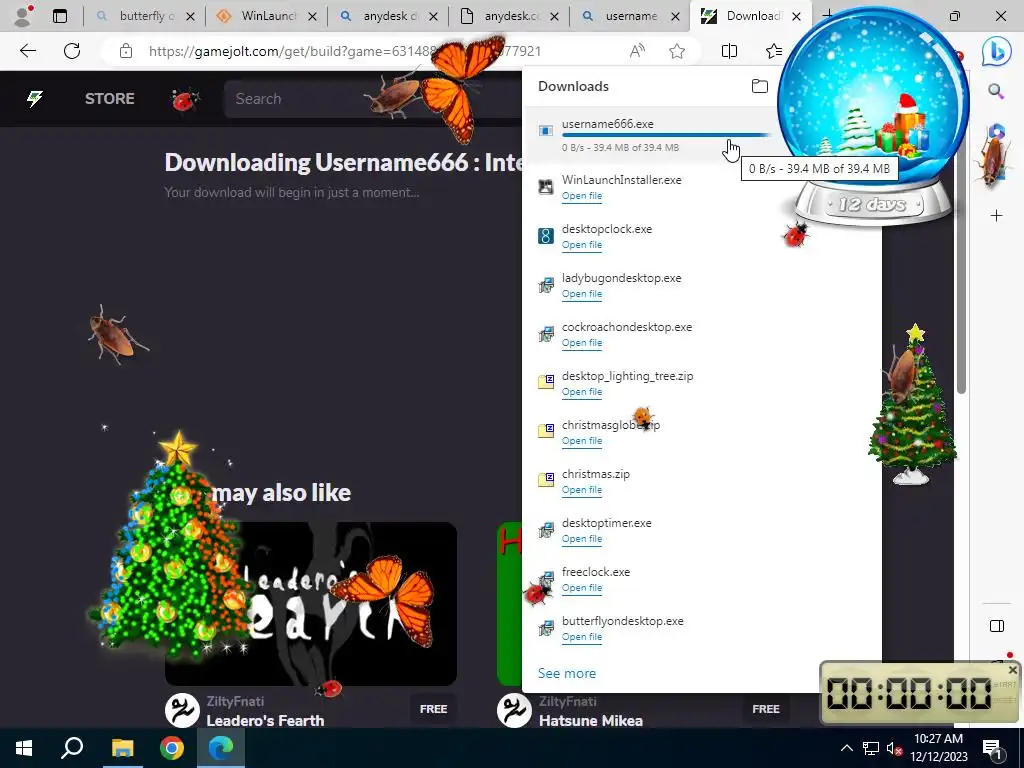Reload the Game Jolt page
The height and width of the screenshot is (768, 1024).
coord(72,51)
